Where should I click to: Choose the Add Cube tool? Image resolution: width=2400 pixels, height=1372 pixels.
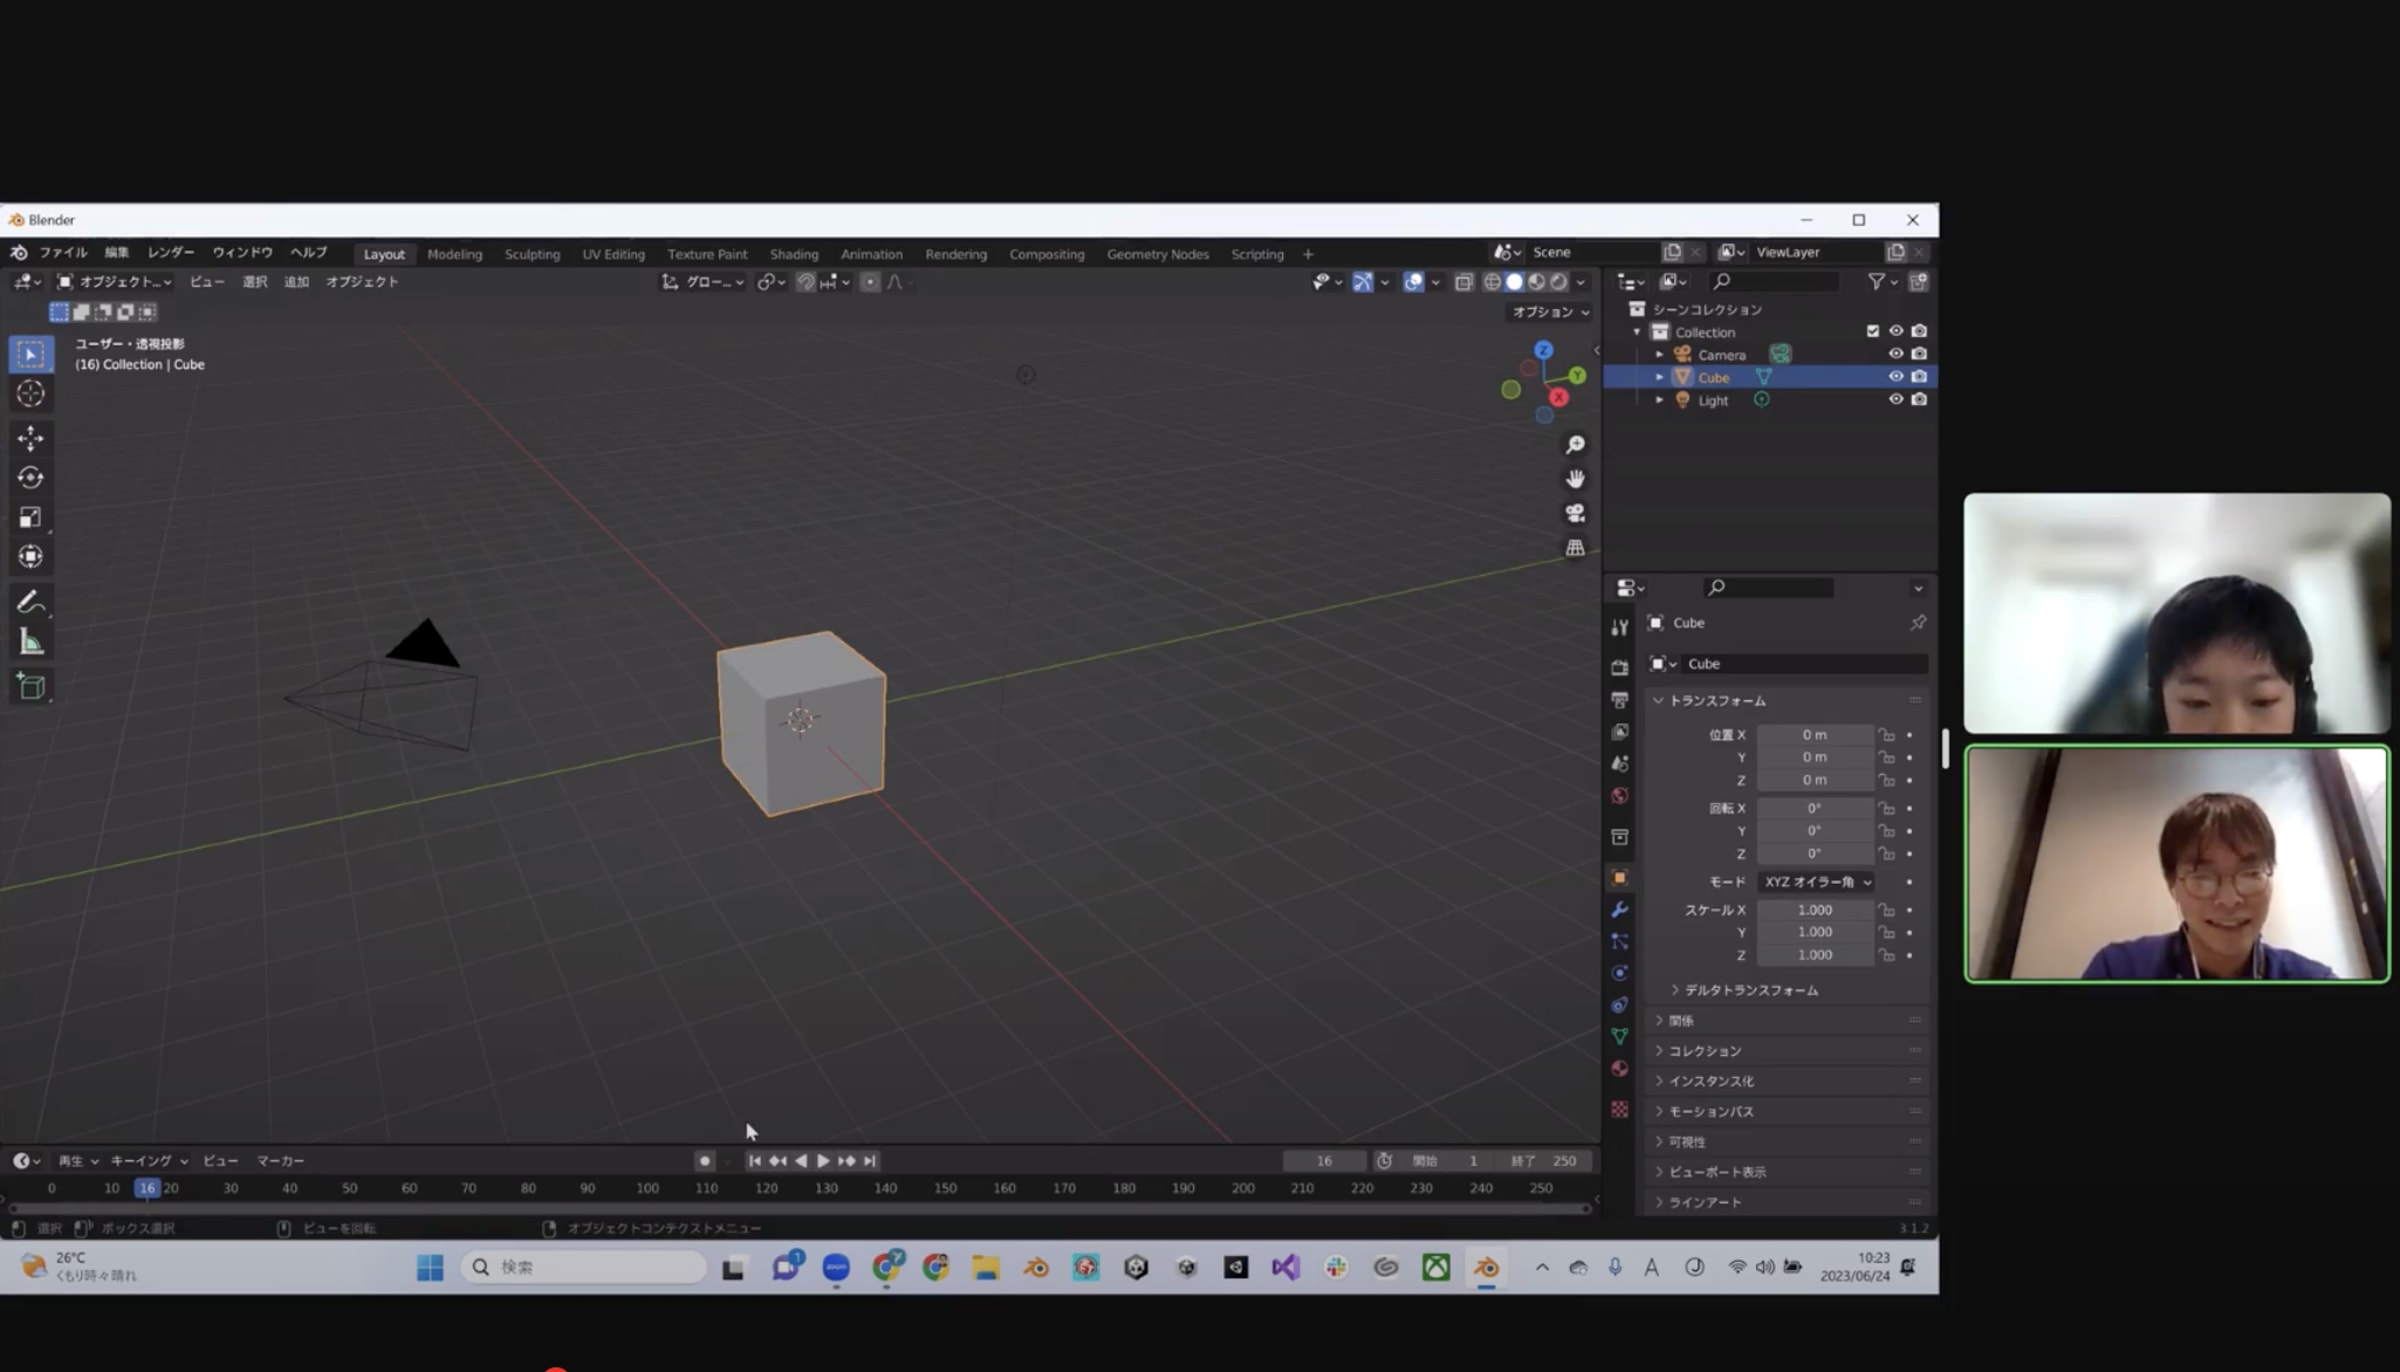pos(30,687)
